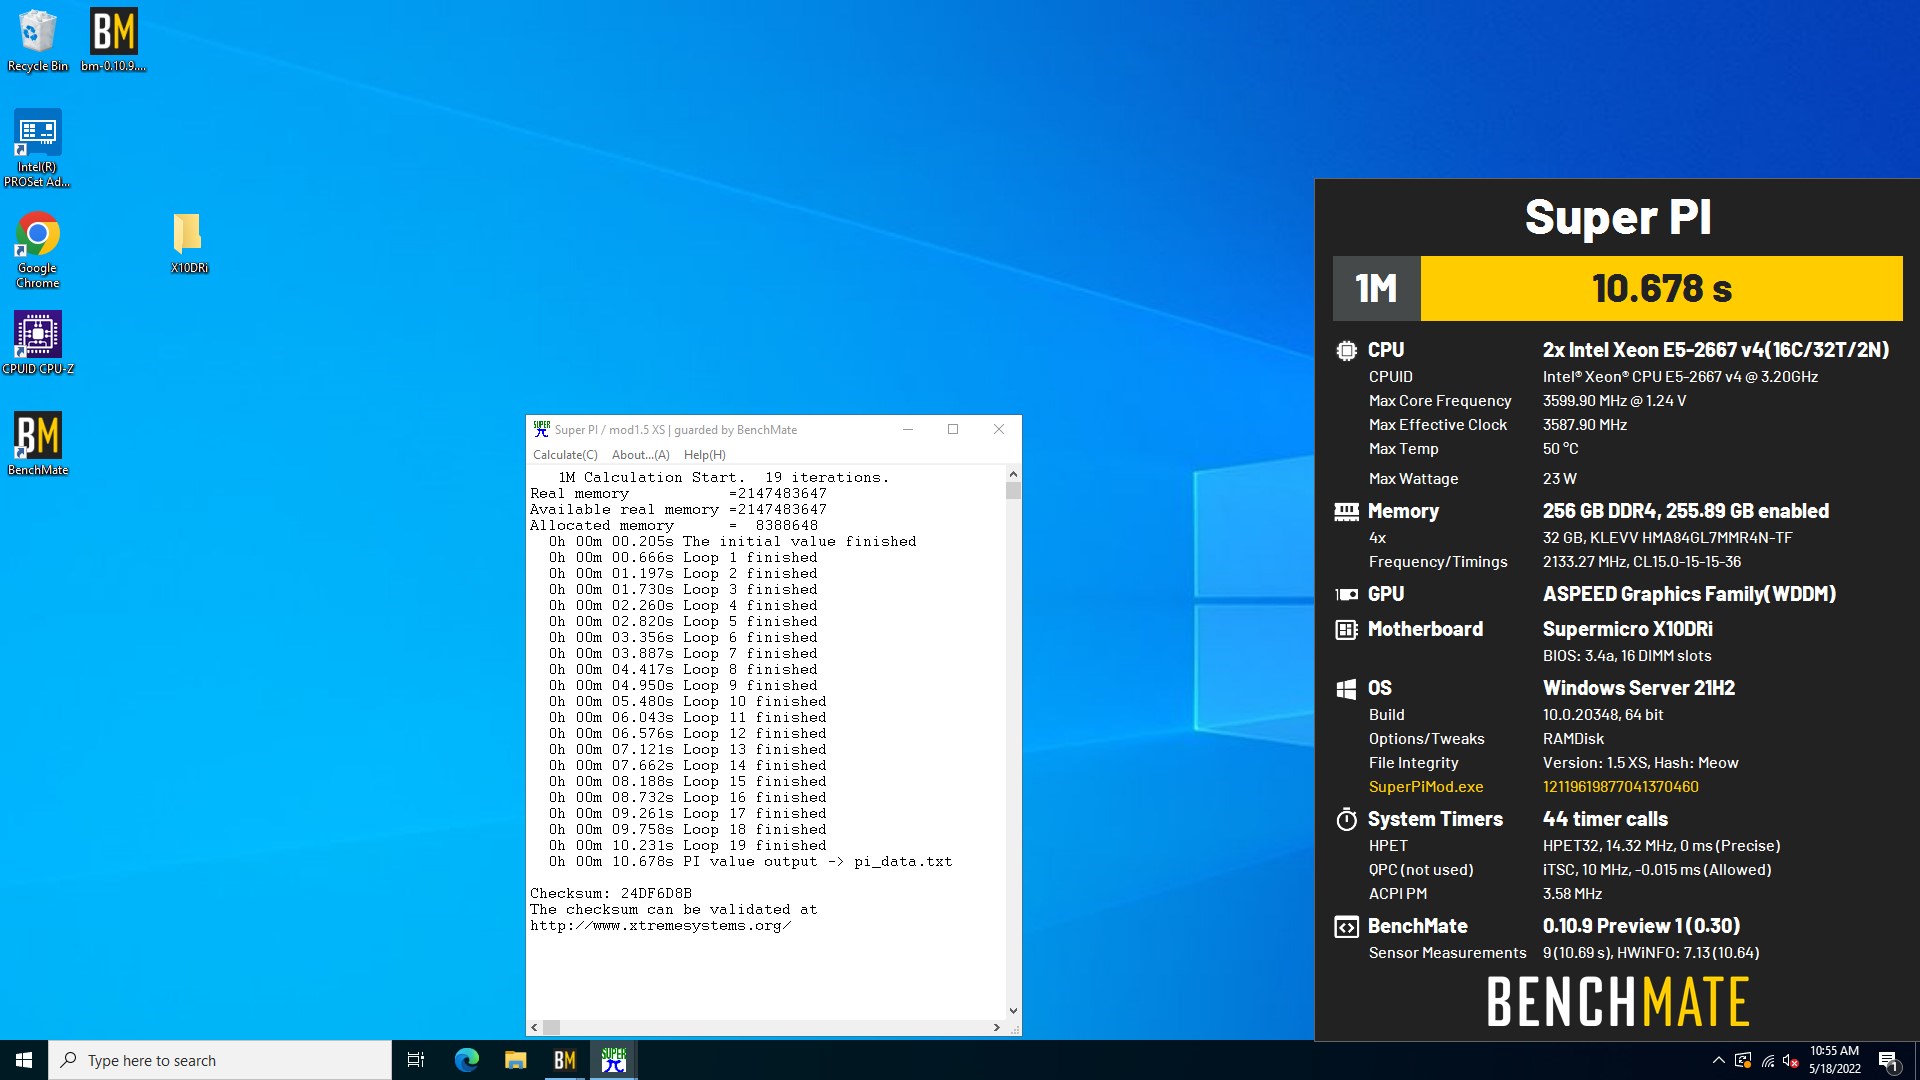The width and height of the screenshot is (1920, 1080).
Task: Open Intel(R) PROSet Adapter desktop shortcut
Action: click(x=37, y=148)
